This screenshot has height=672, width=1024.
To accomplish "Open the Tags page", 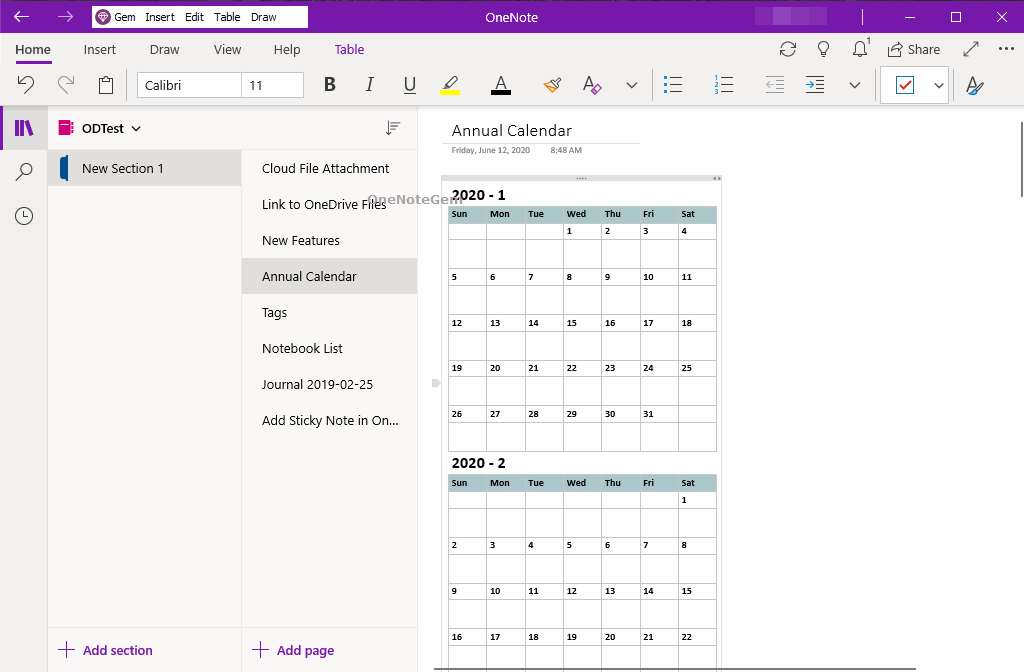I will pos(330,312).
